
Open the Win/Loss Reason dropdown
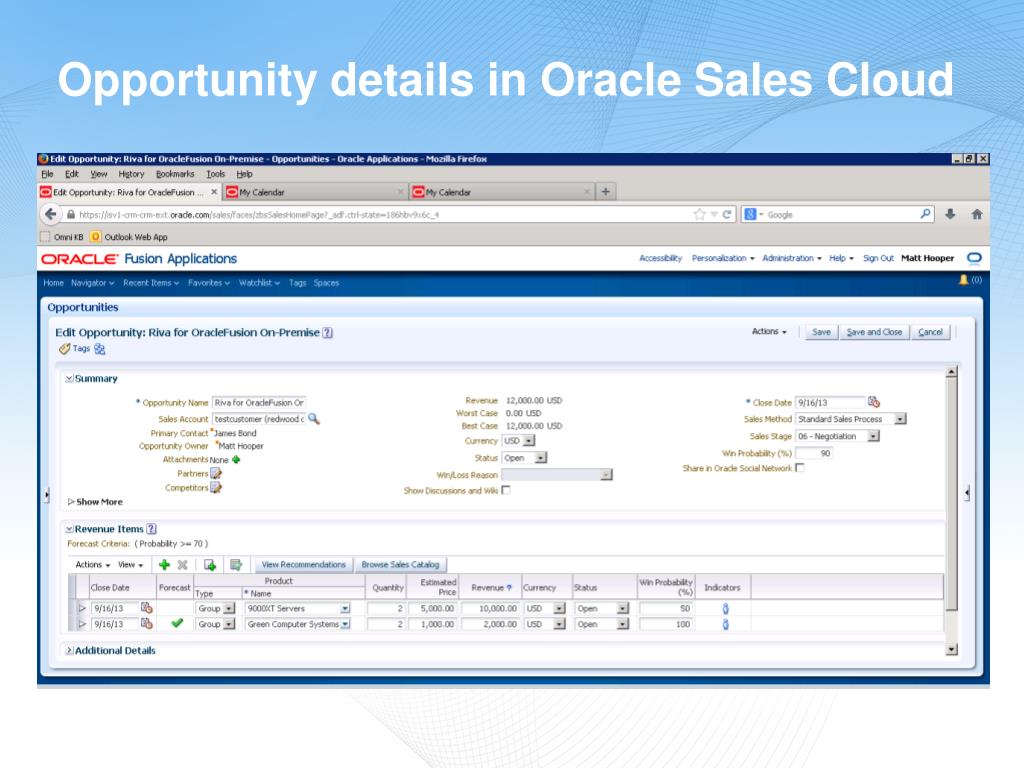coord(607,475)
